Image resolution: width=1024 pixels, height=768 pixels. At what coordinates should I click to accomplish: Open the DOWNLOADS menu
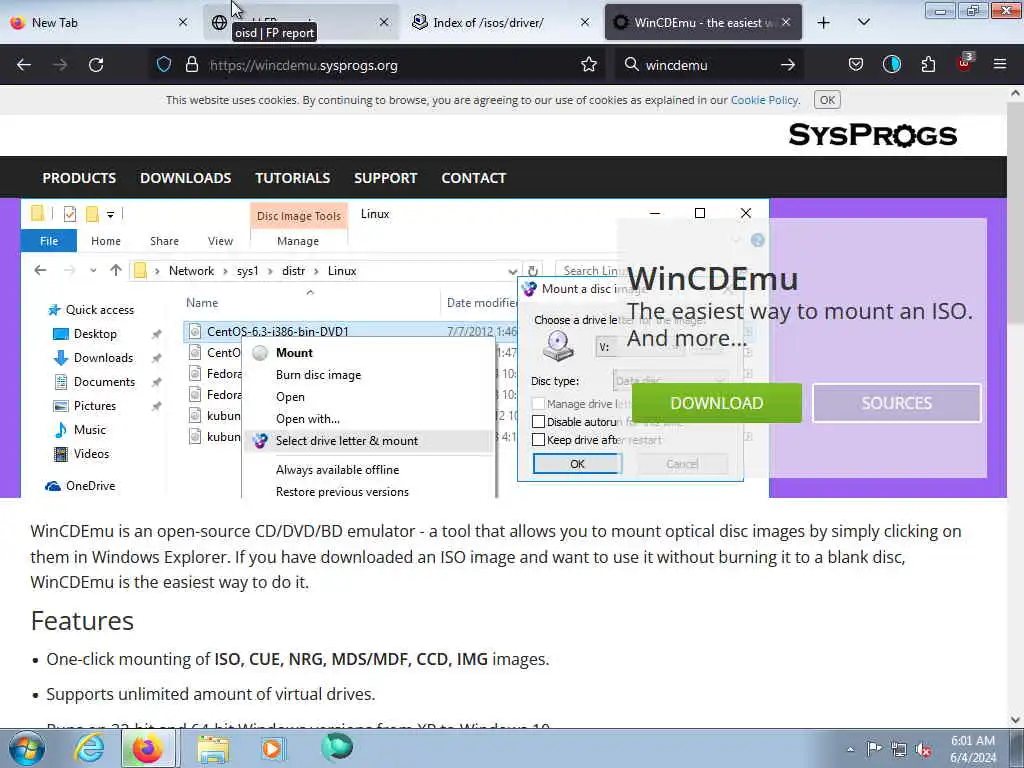[185, 178]
